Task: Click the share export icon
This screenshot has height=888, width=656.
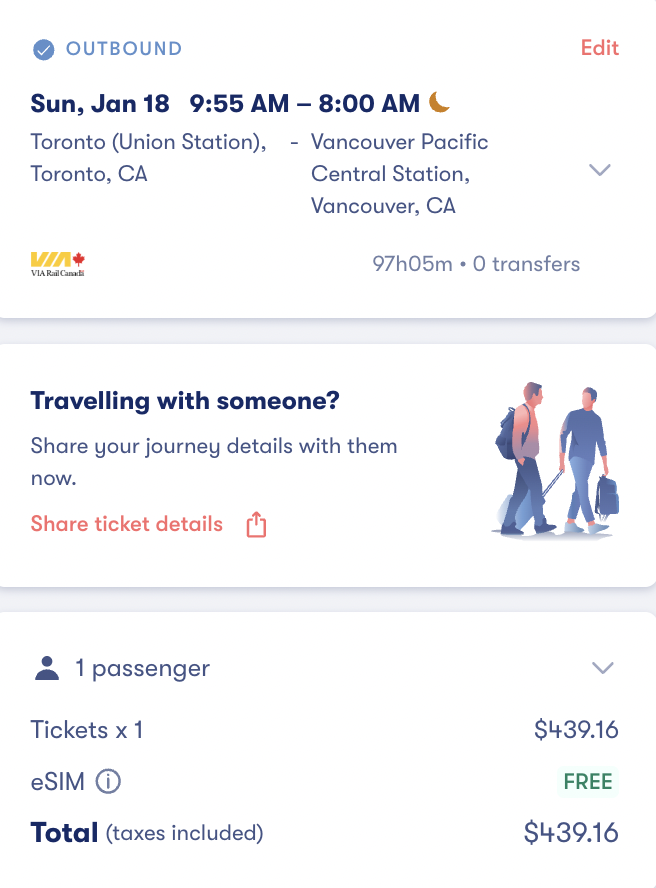Action: tap(256, 523)
